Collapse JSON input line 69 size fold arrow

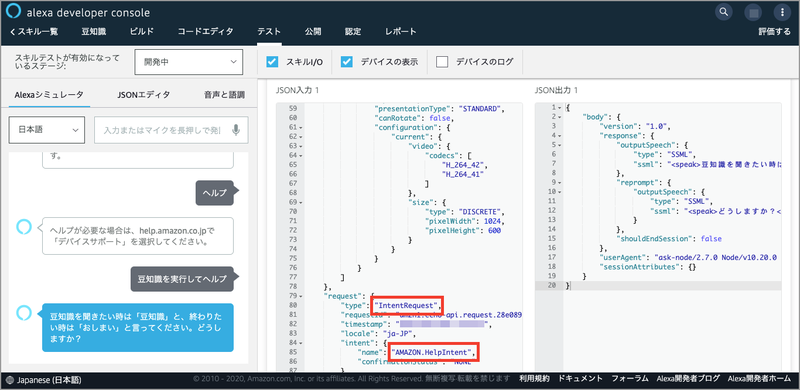[301, 203]
